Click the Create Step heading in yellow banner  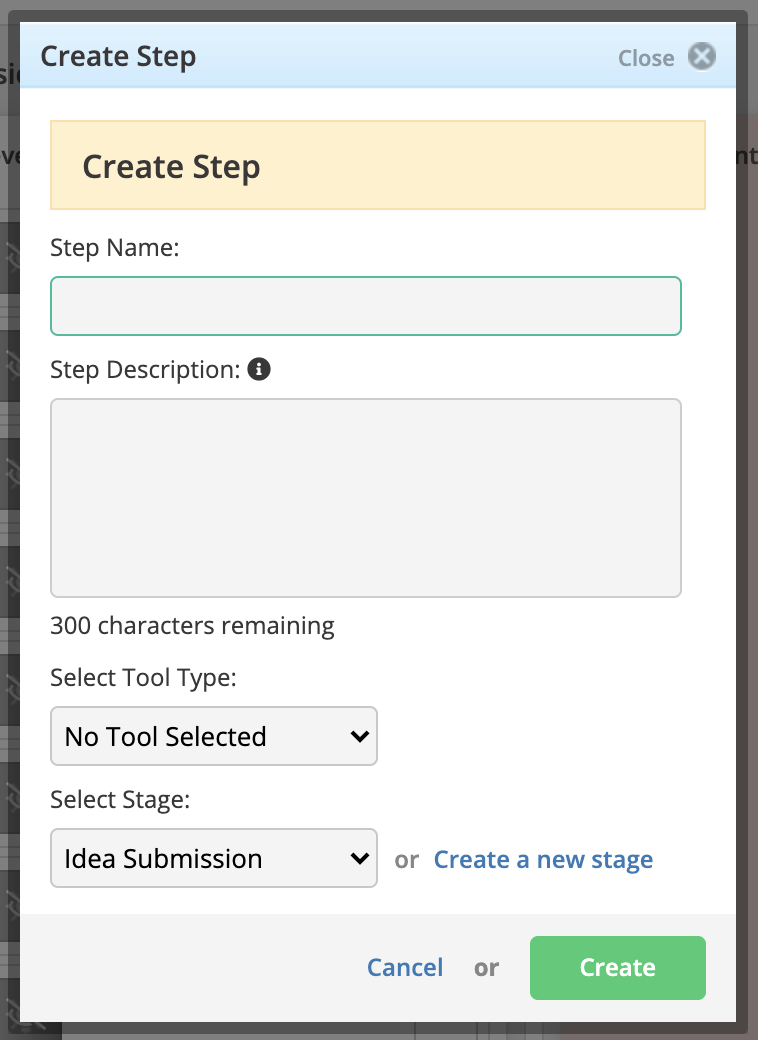pyautogui.click(x=171, y=166)
